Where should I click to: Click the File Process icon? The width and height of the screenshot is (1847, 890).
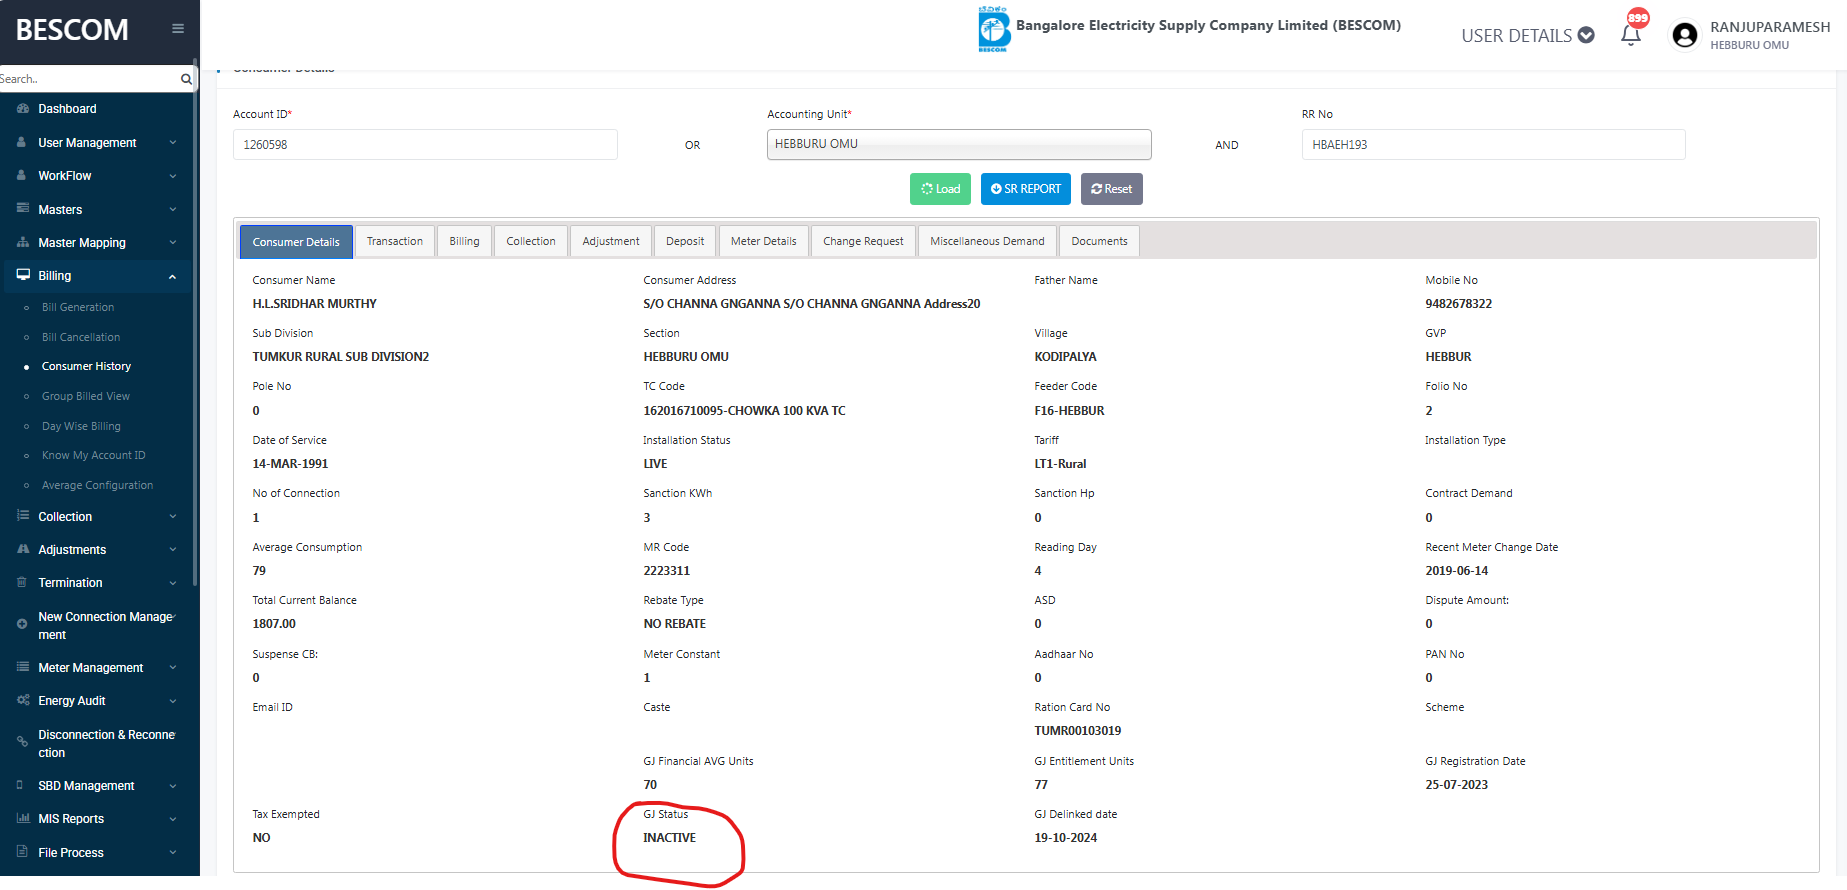tap(22, 852)
